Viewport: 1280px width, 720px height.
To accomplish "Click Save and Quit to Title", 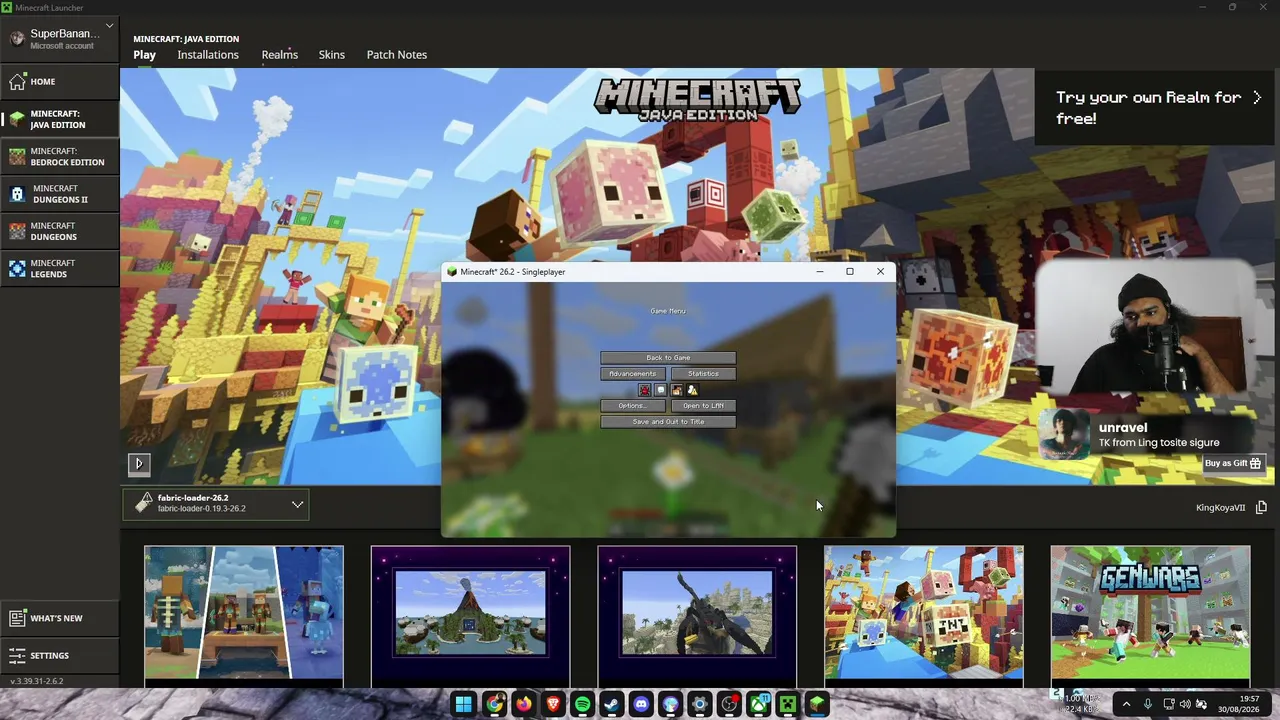I will (x=668, y=422).
